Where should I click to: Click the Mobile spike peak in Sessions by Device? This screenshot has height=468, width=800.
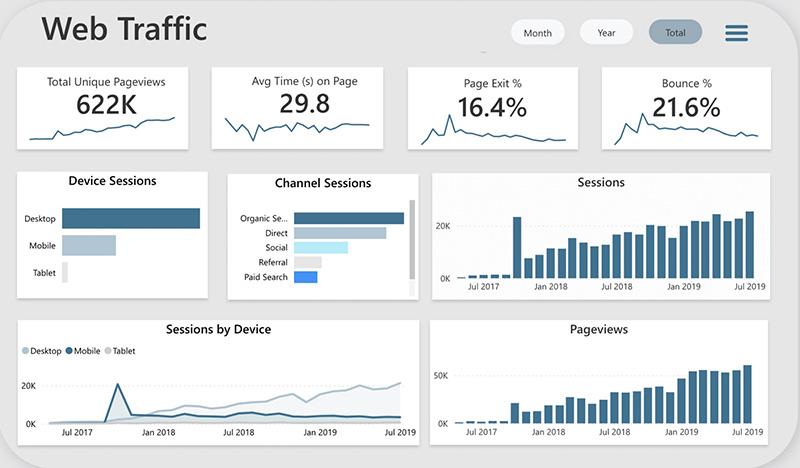click(118, 384)
